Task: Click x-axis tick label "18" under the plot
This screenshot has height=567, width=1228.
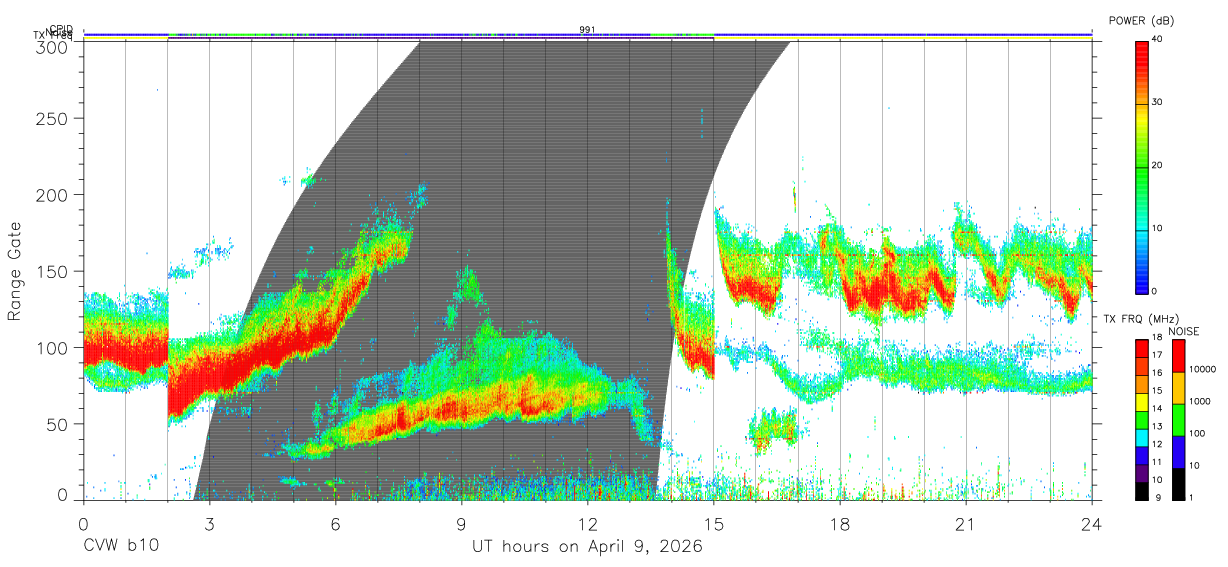Action: tap(840, 523)
